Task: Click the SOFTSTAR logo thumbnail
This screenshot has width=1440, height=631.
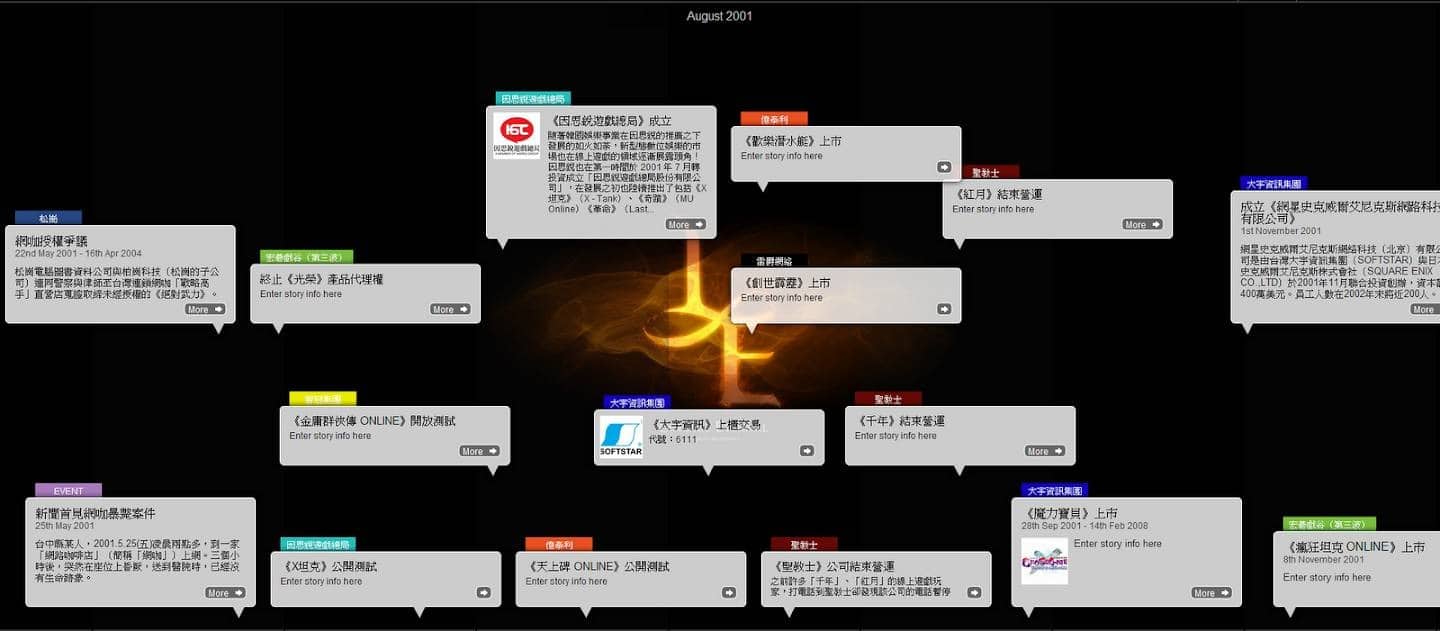Action: [621, 437]
